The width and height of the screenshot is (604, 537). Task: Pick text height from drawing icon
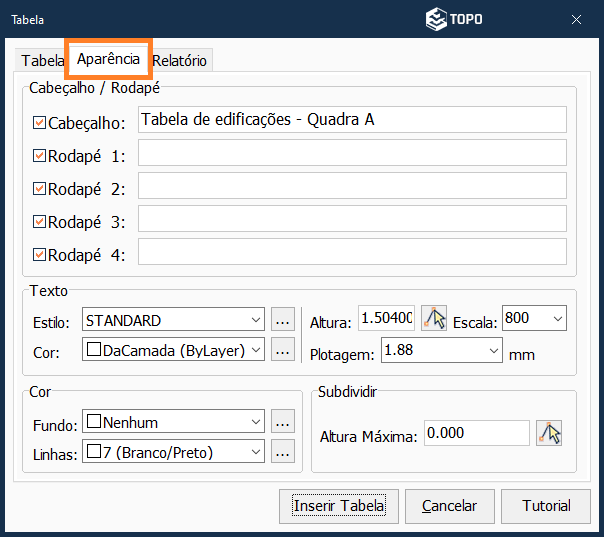[x=434, y=319]
